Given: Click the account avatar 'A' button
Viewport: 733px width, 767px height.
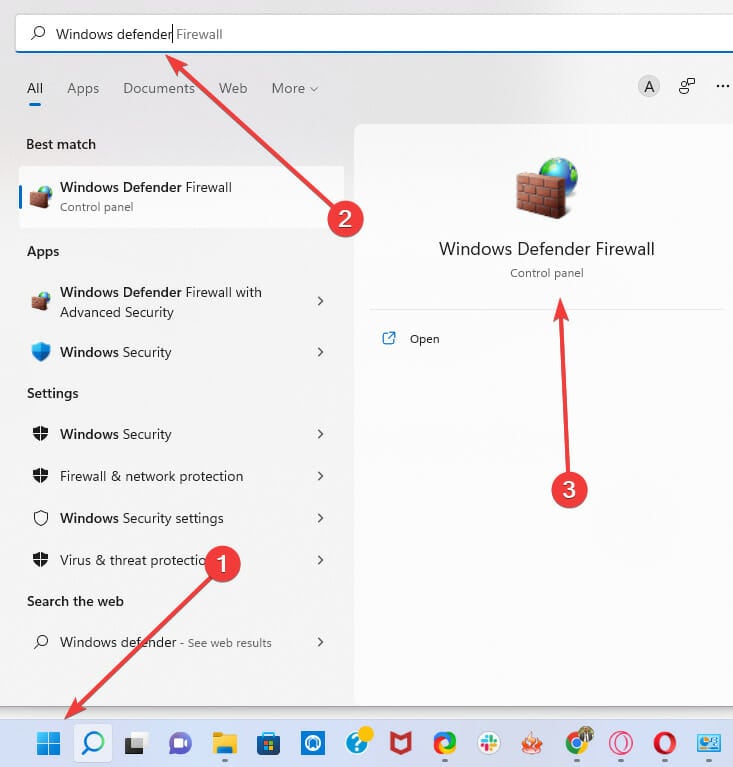Looking at the screenshot, I should (x=649, y=87).
